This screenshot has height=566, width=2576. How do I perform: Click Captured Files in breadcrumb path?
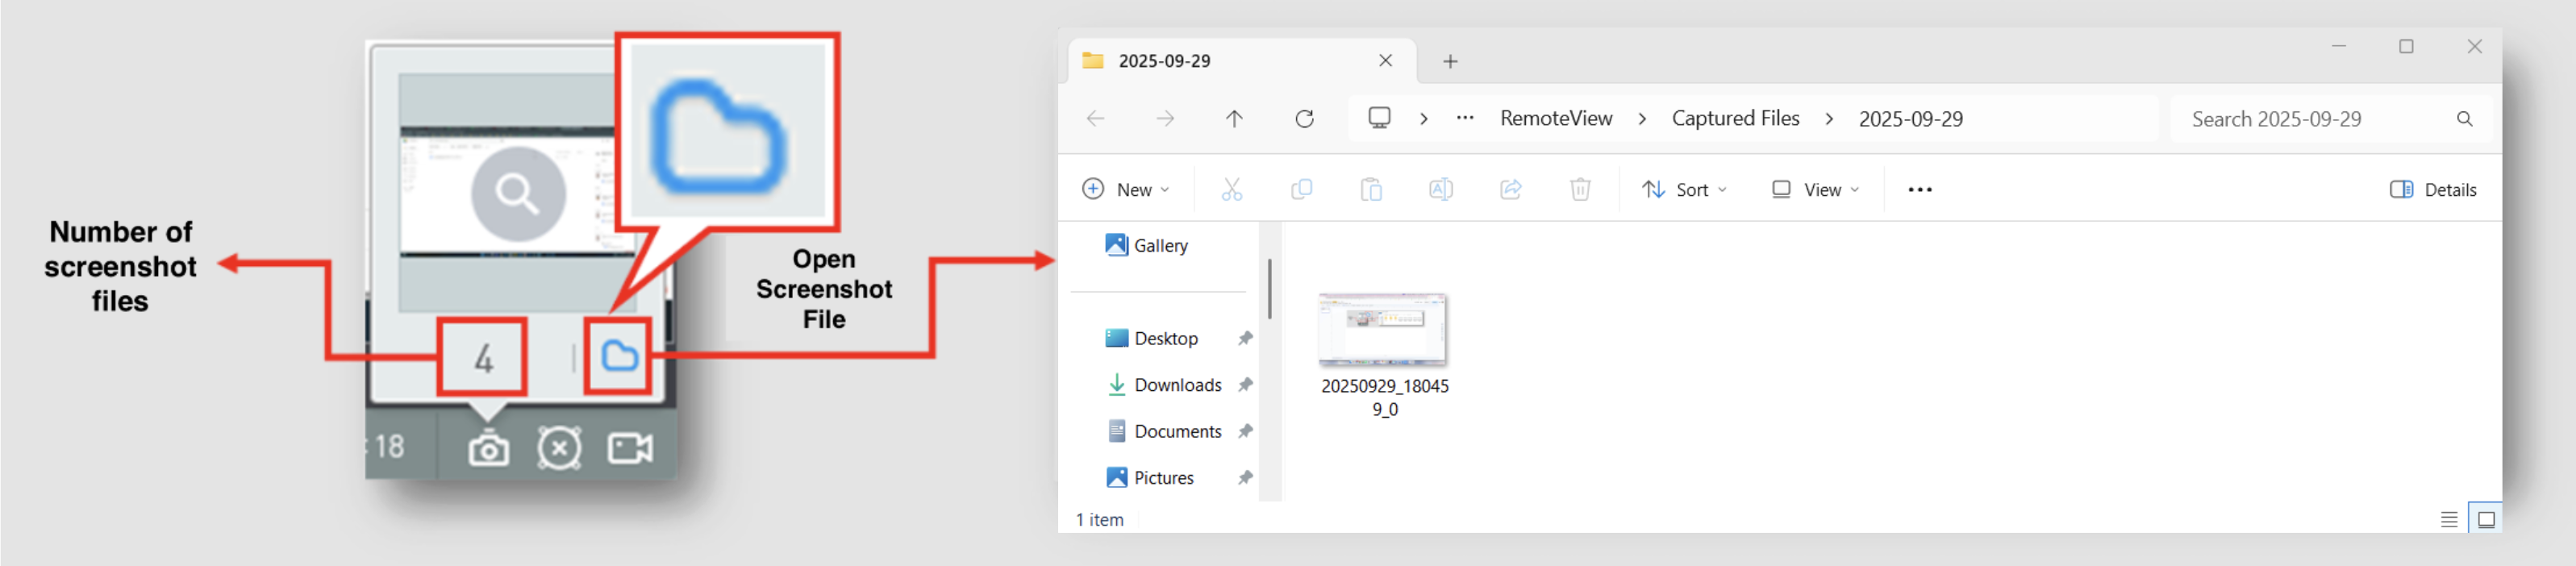(1735, 118)
